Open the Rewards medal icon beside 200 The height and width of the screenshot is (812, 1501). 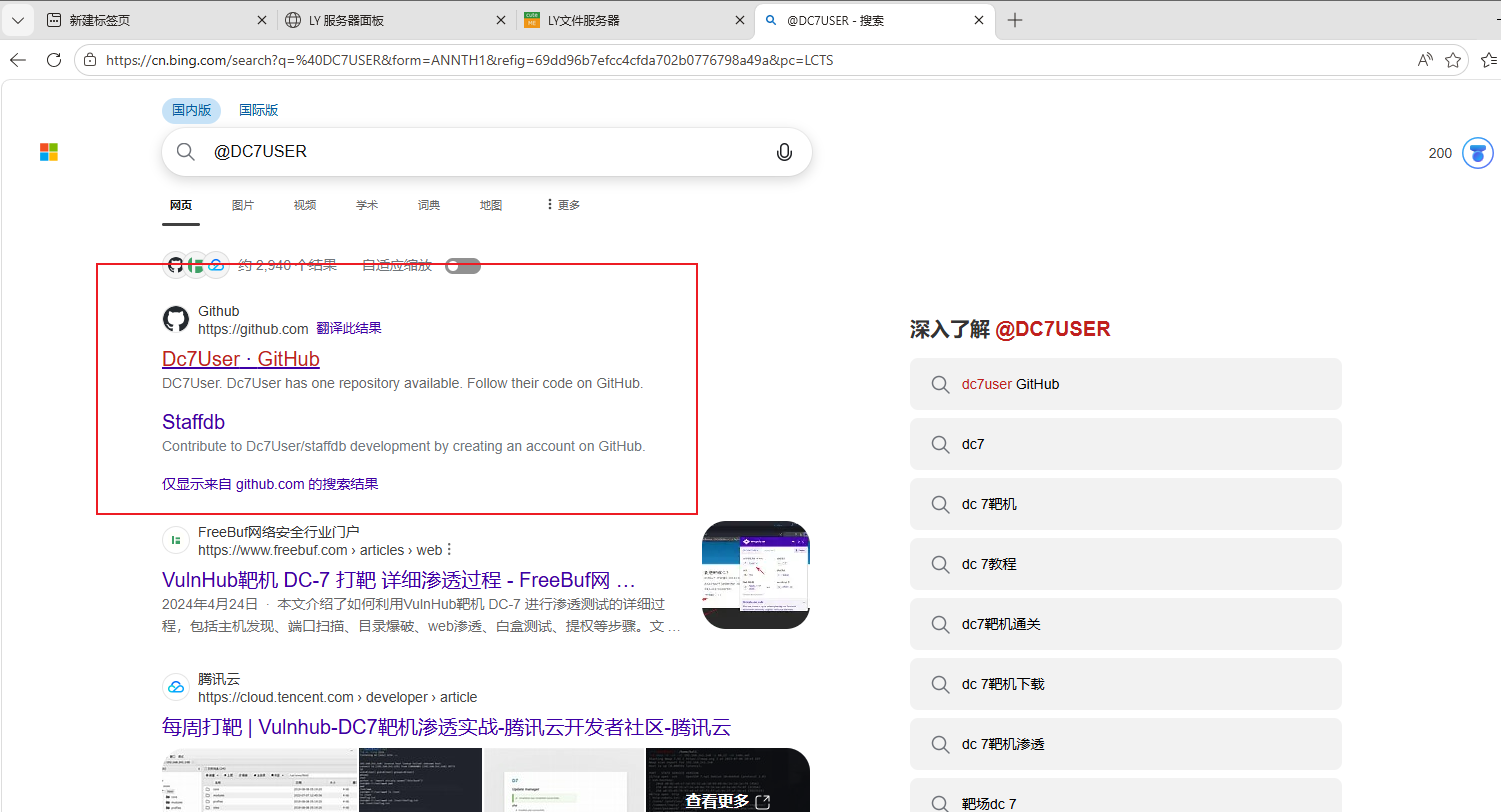click(1477, 153)
